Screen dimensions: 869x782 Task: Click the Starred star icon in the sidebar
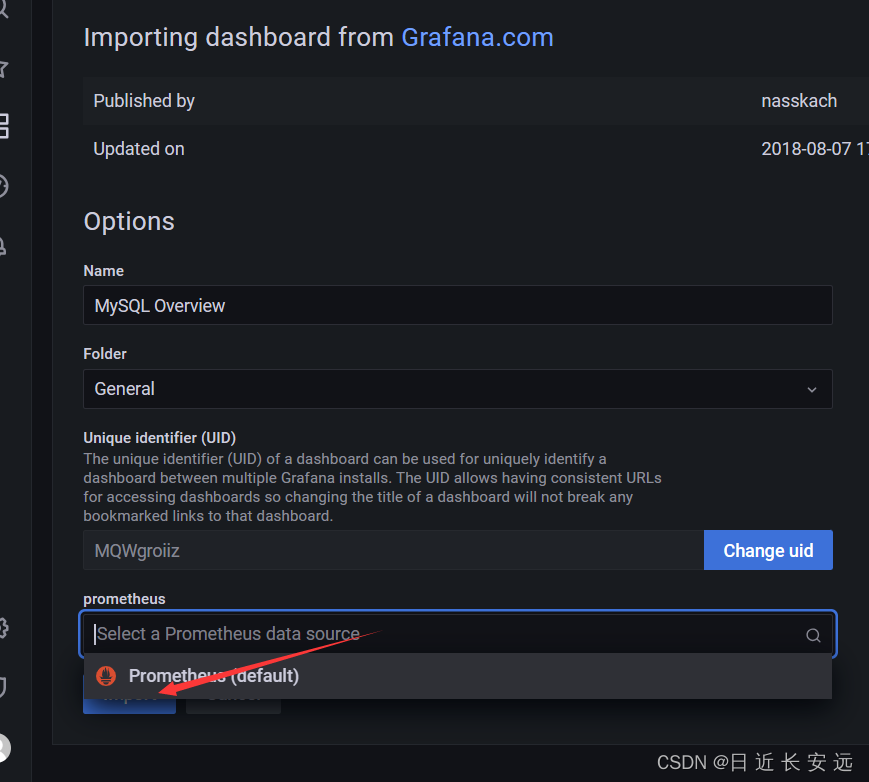click(x=3, y=69)
